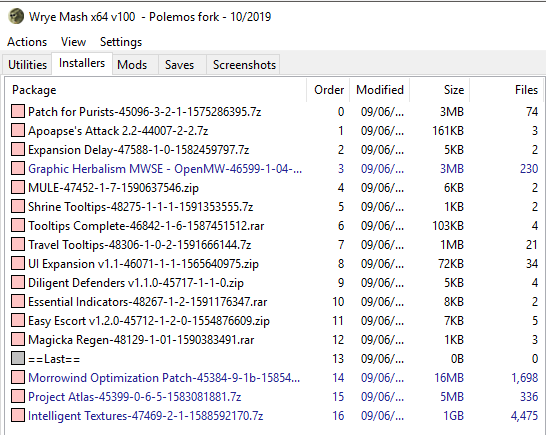Click status square for Project Atlas
The image size is (546, 435).
18,396
